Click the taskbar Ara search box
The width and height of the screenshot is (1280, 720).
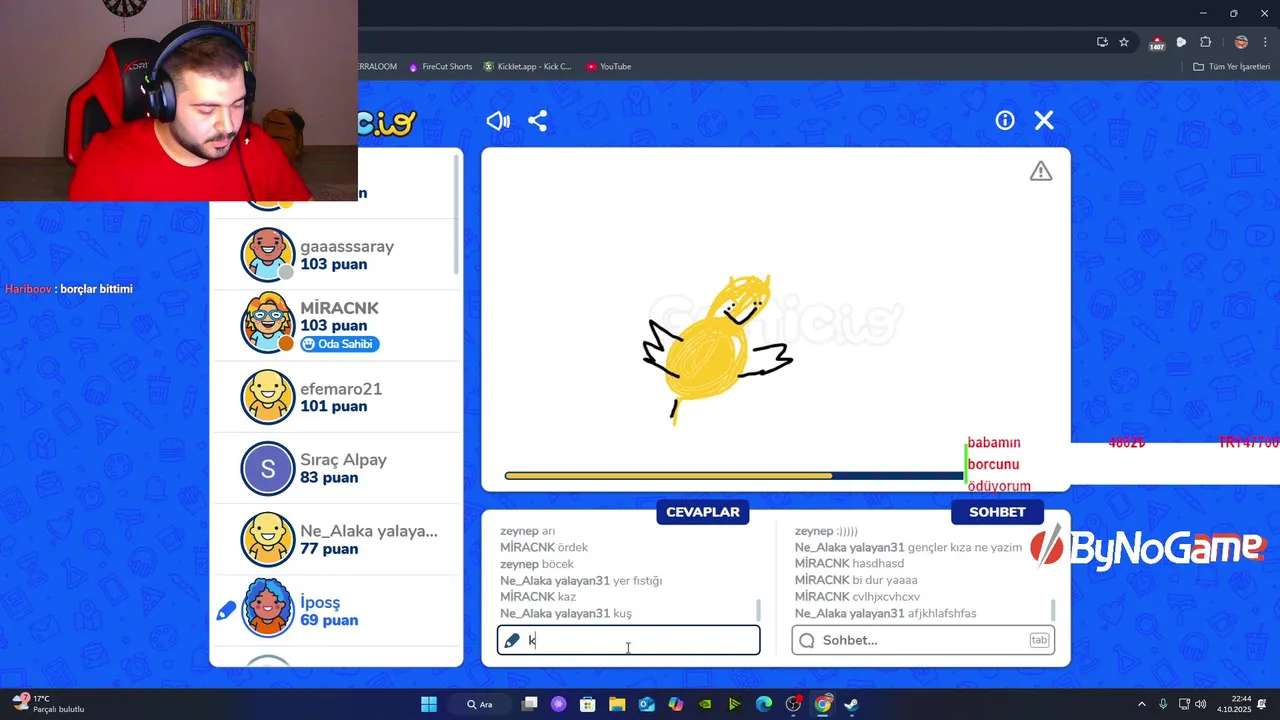[x=480, y=704]
